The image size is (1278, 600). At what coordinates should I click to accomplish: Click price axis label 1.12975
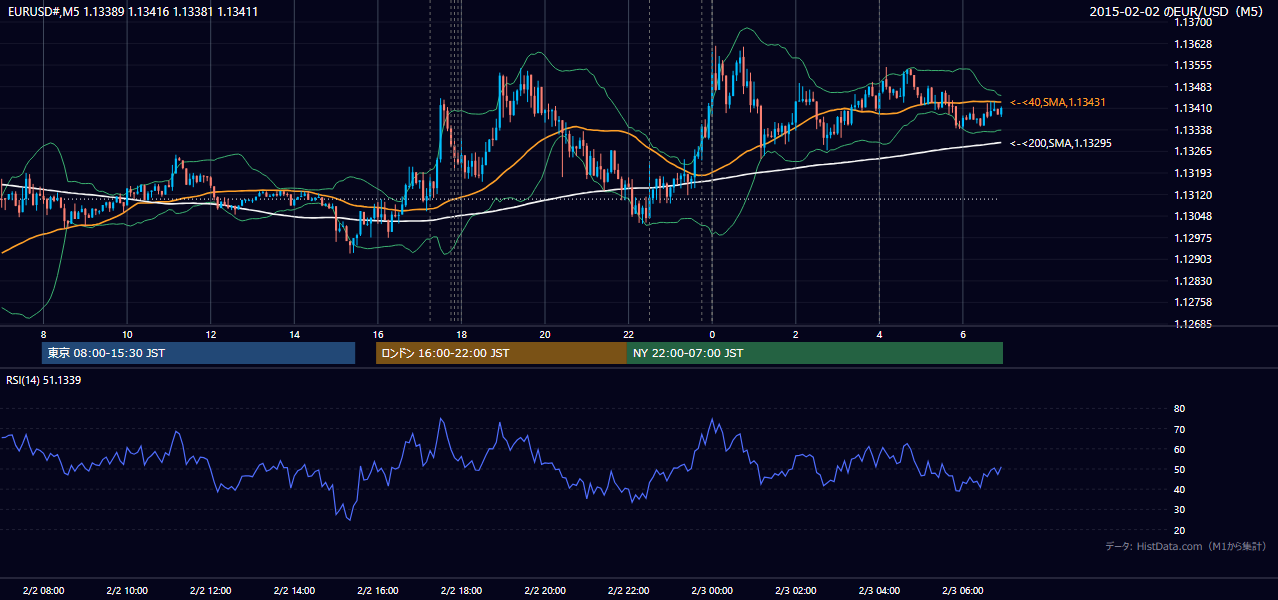[x=1193, y=238]
